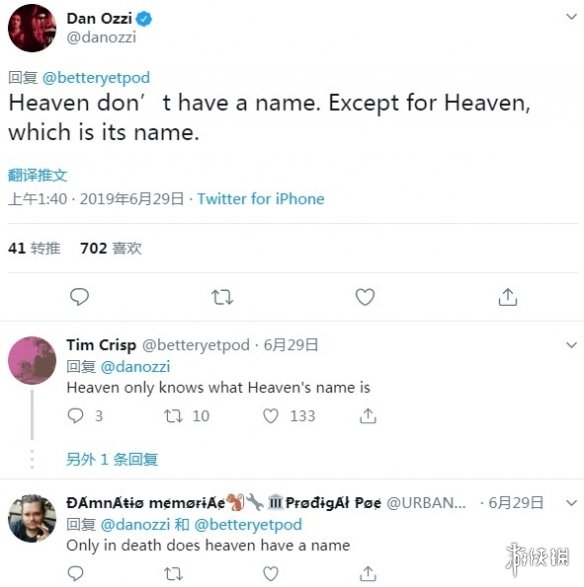Viewport: 584px width, 587px height.
Task: View the 41 转推 retweets list
Action: tap(34, 248)
